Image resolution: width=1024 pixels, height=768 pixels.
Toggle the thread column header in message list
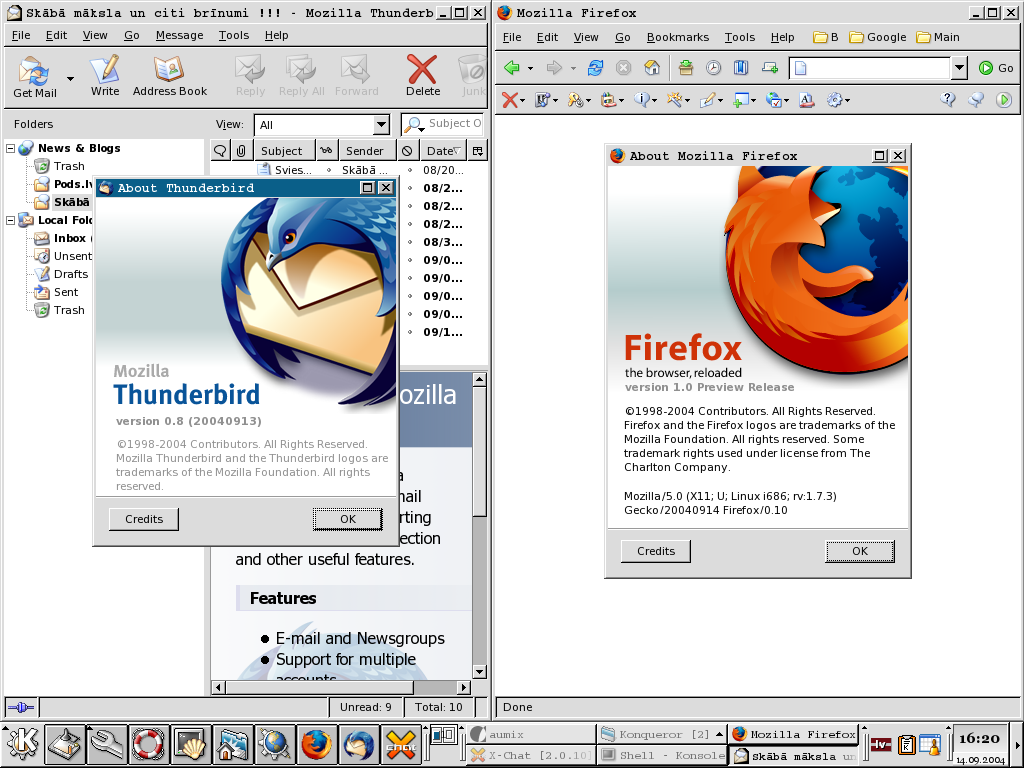[221, 151]
